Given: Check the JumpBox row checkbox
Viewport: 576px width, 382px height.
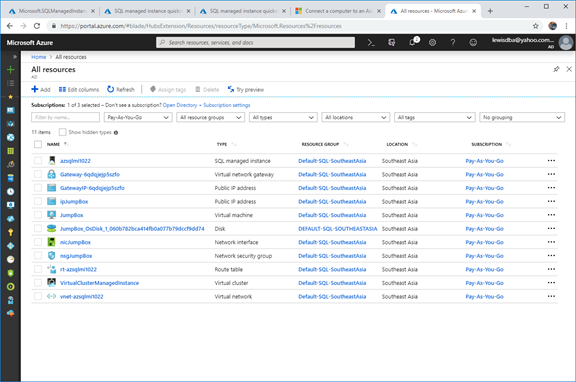Looking at the screenshot, I should tap(38, 215).
